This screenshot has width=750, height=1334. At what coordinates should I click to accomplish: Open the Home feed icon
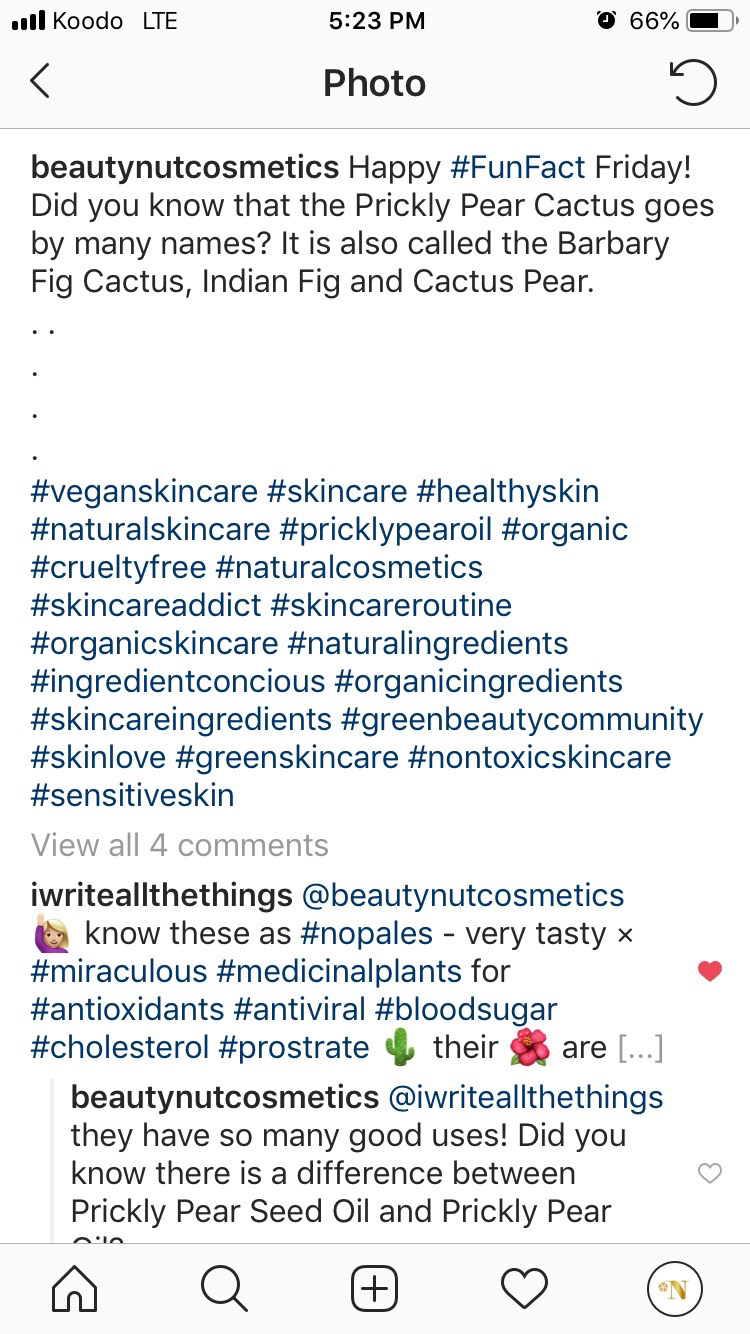tap(74, 1288)
